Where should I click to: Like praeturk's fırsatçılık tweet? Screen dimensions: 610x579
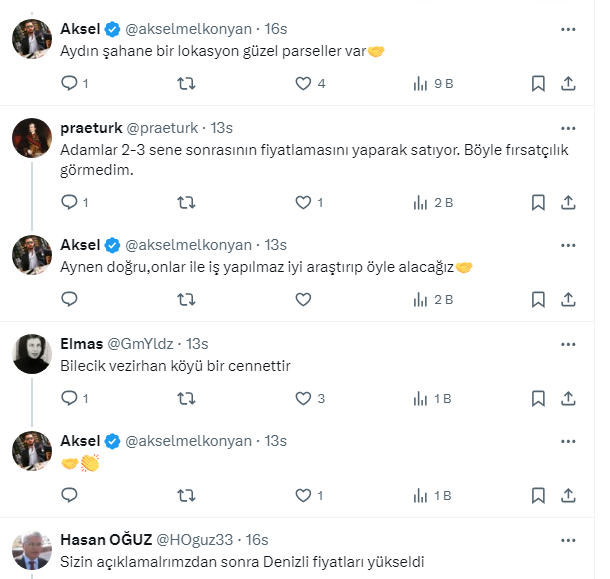pyautogui.click(x=304, y=203)
